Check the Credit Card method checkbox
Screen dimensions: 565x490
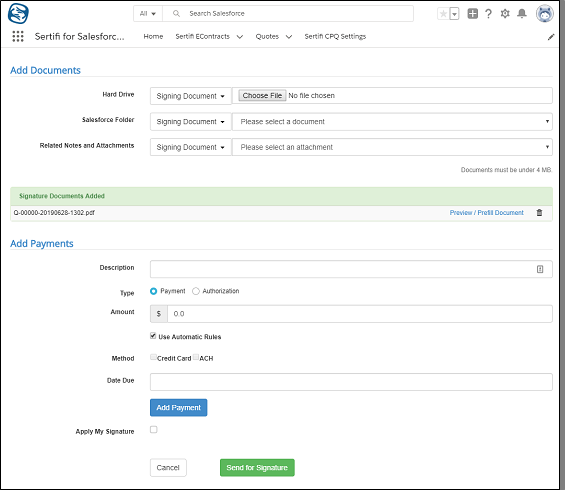coord(153,357)
